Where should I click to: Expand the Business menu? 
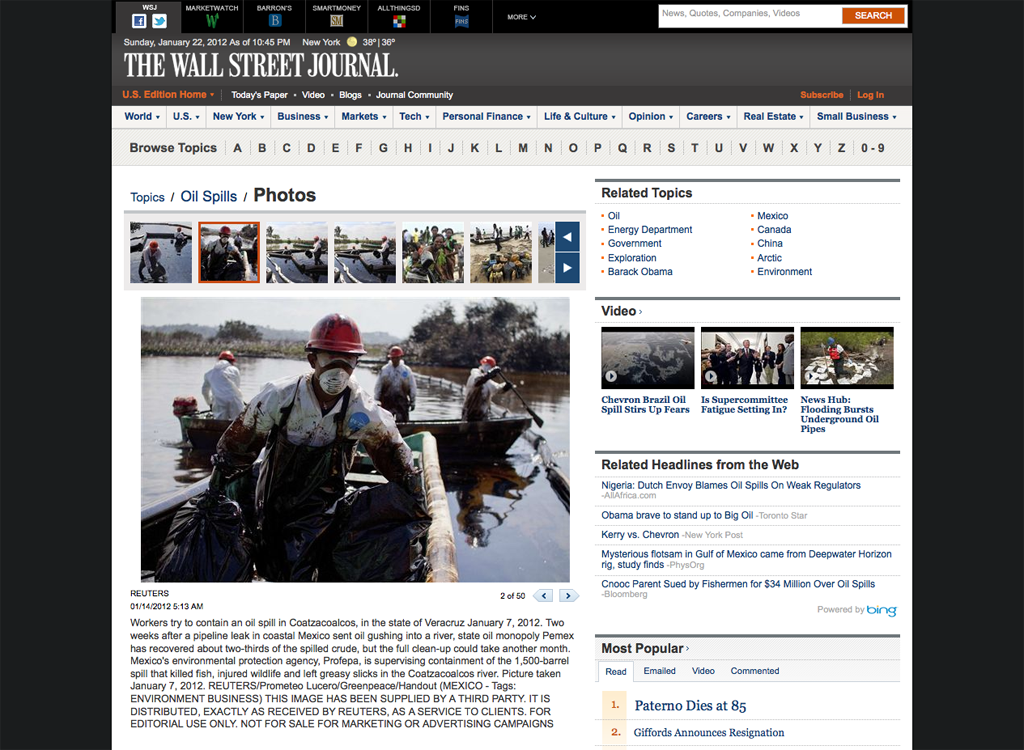pyautogui.click(x=303, y=116)
